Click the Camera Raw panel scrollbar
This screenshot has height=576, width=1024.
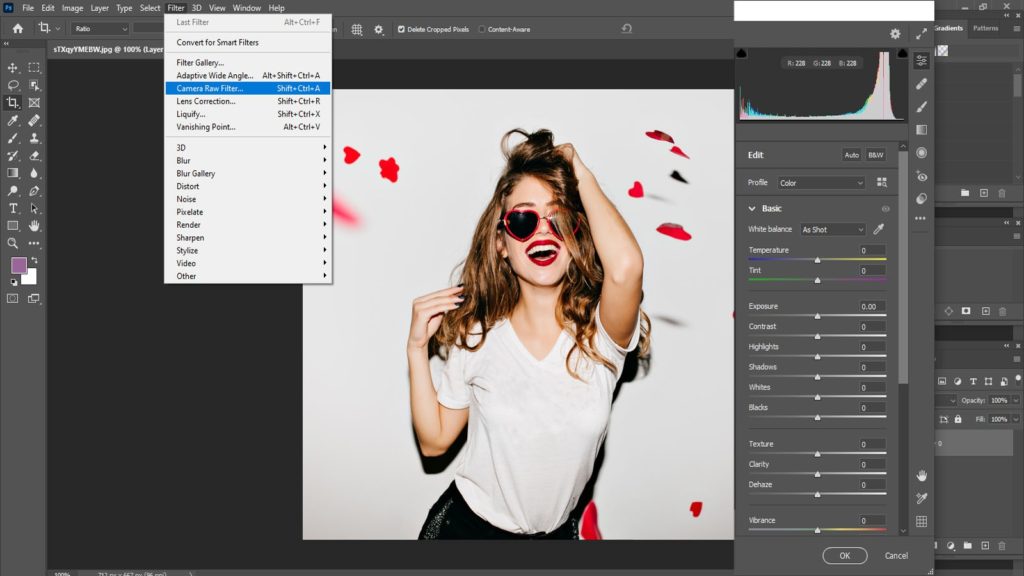point(903,268)
